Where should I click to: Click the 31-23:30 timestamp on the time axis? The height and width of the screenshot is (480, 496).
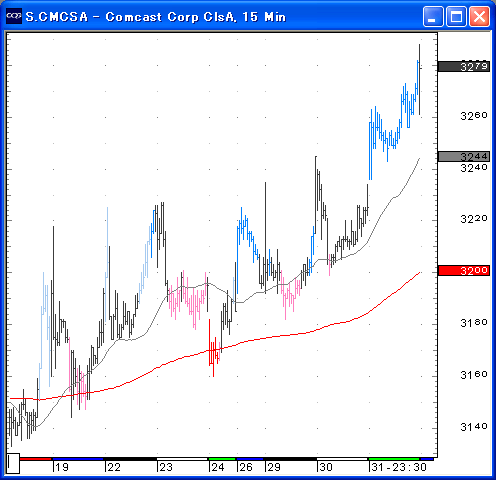coord(399,467)
